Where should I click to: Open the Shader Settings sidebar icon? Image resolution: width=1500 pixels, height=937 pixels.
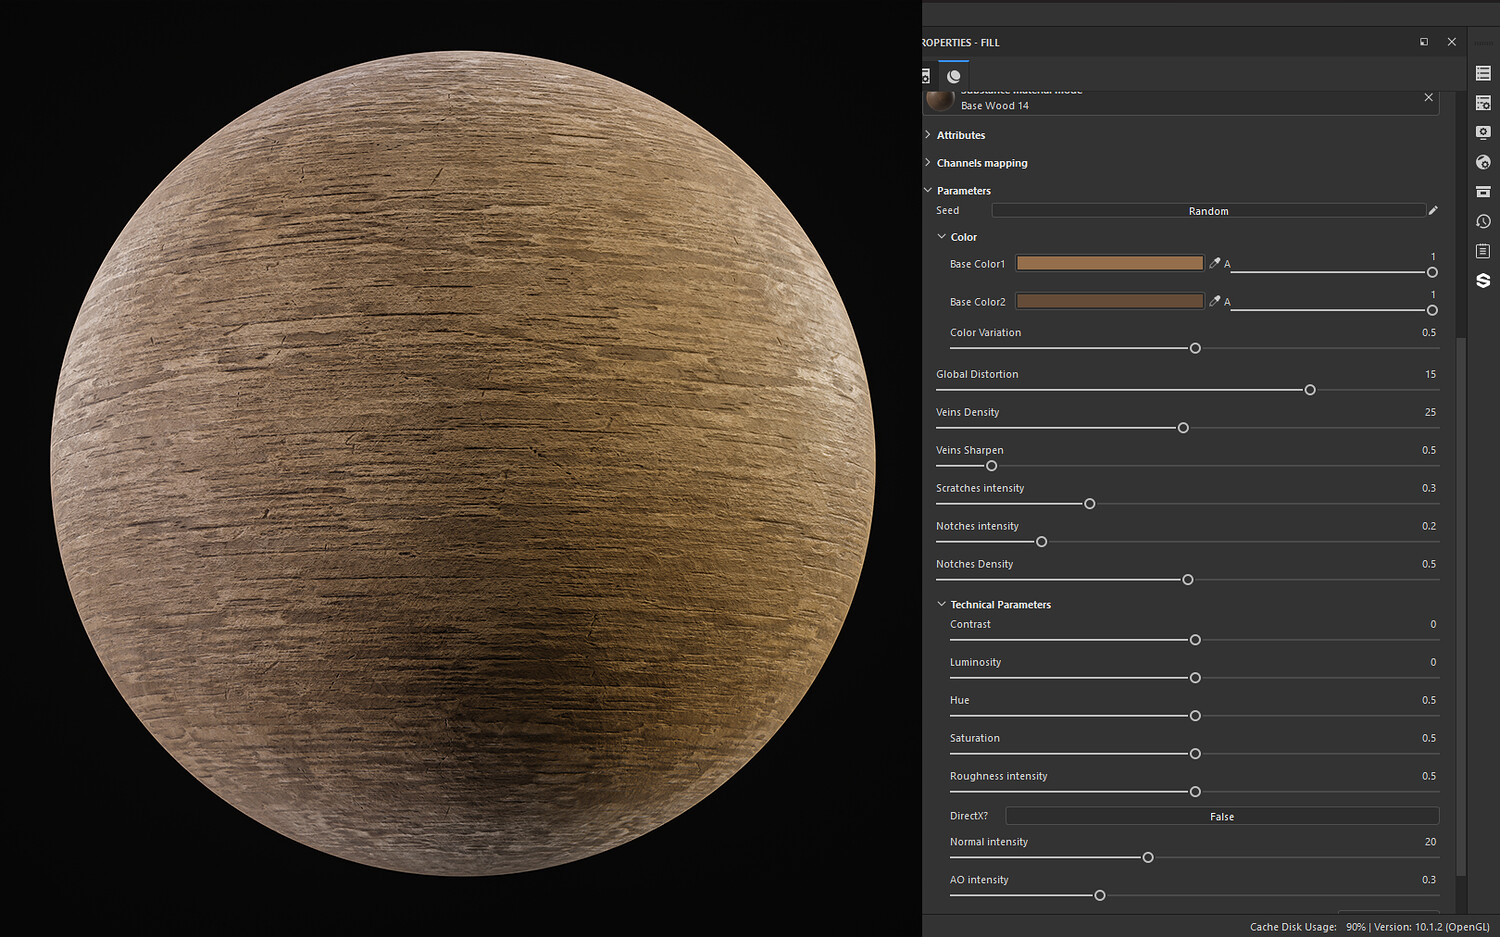tap(1483, 162)
